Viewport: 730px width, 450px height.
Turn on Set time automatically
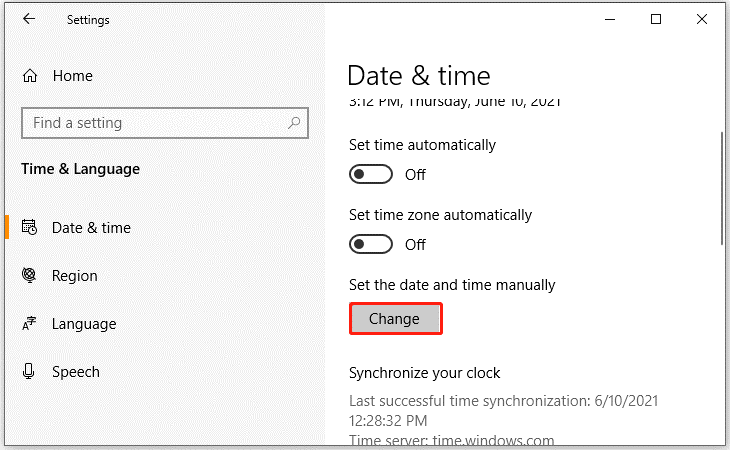[371, 175]
